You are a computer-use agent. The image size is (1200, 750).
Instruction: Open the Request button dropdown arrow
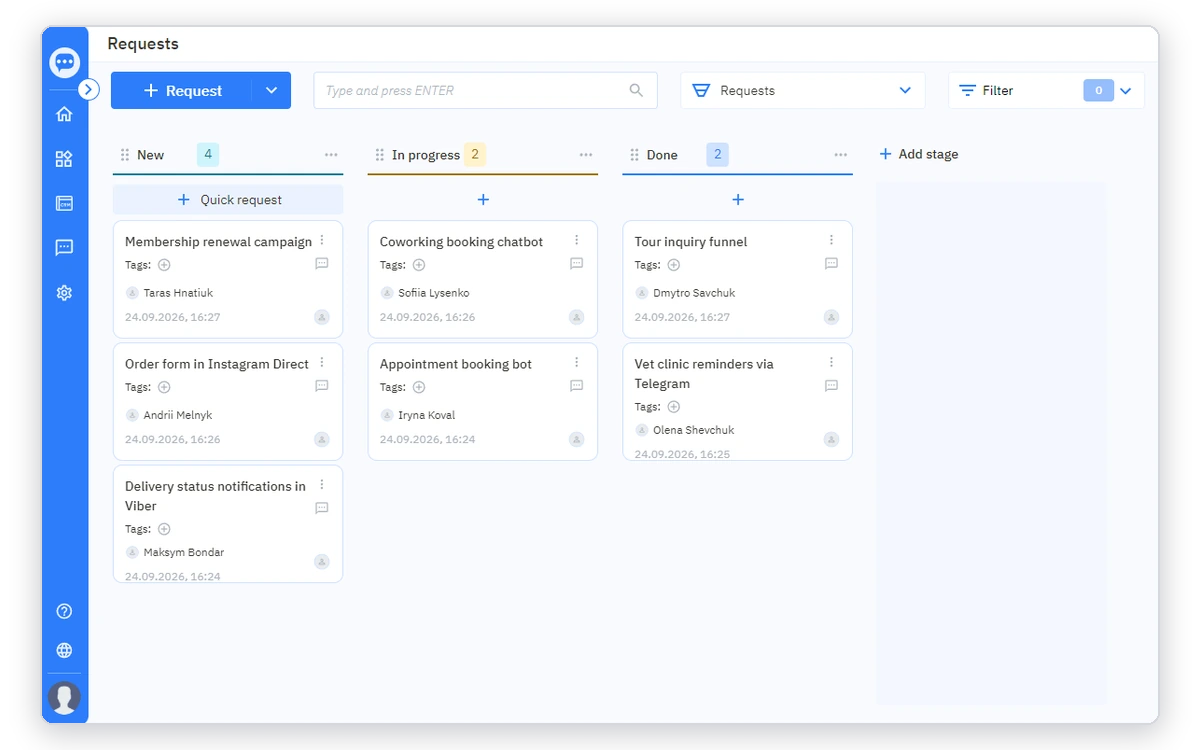click(272, 90)
